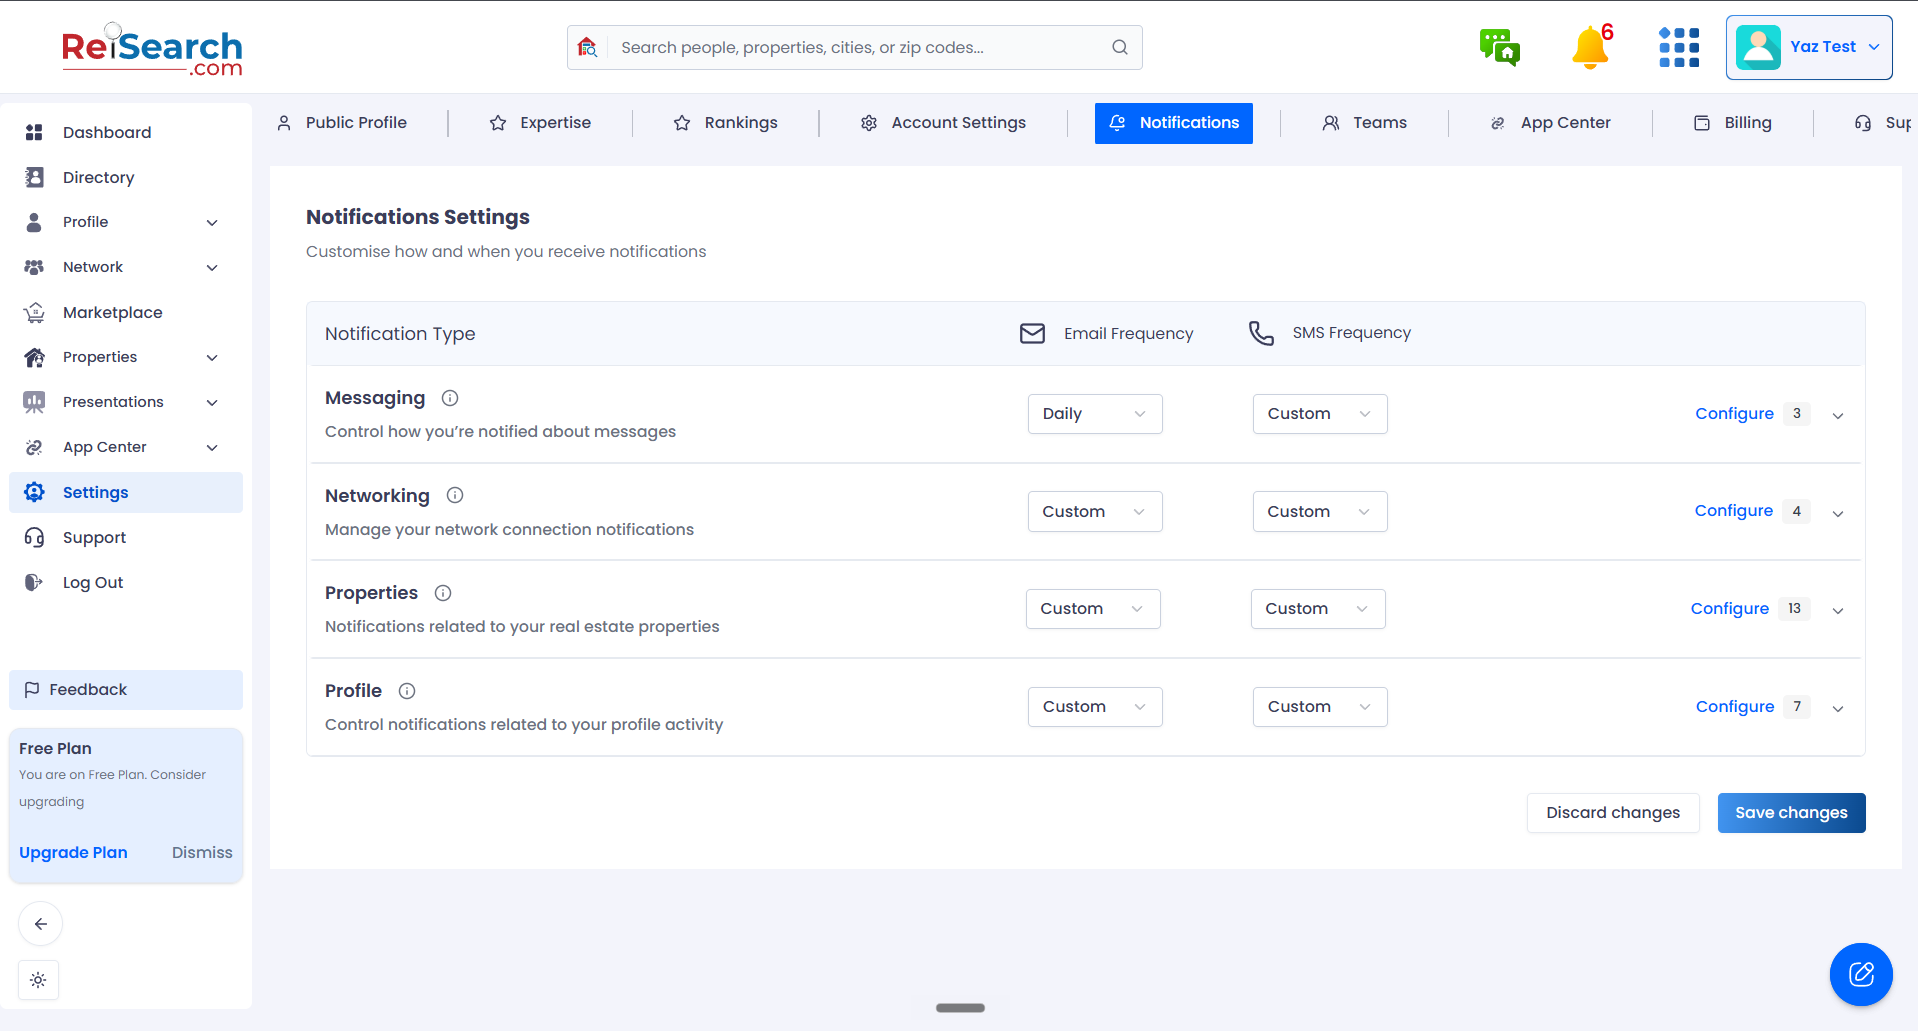Screen dimensions: 1918x1031
Task: Open the green chat messages icon
Action: pyautogui.click(x=1499, y=47)
